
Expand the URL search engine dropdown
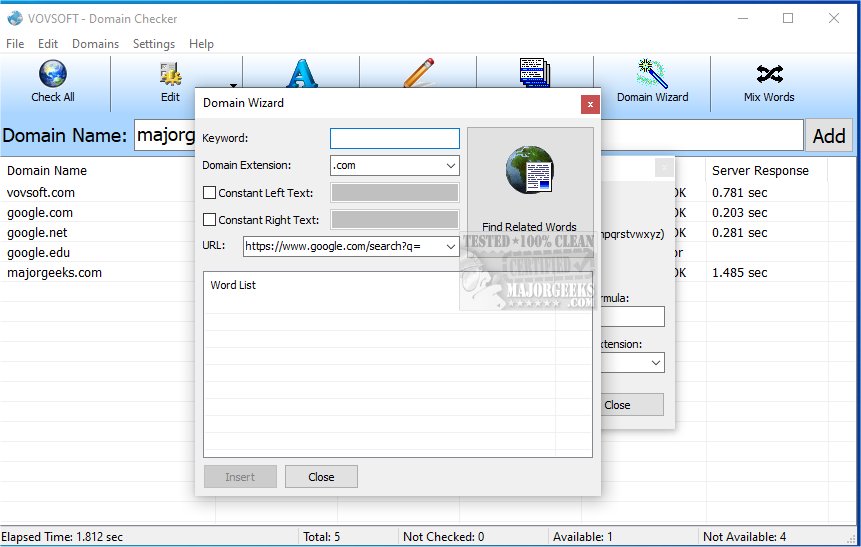(450, 247)
